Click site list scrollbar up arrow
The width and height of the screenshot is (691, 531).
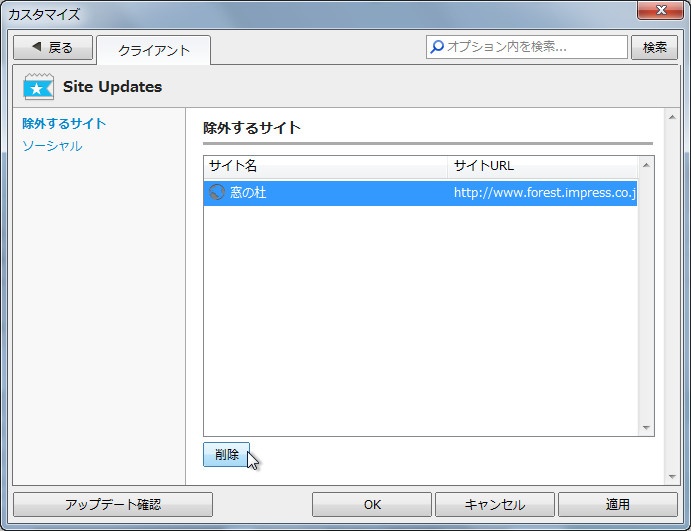[646, 165]
